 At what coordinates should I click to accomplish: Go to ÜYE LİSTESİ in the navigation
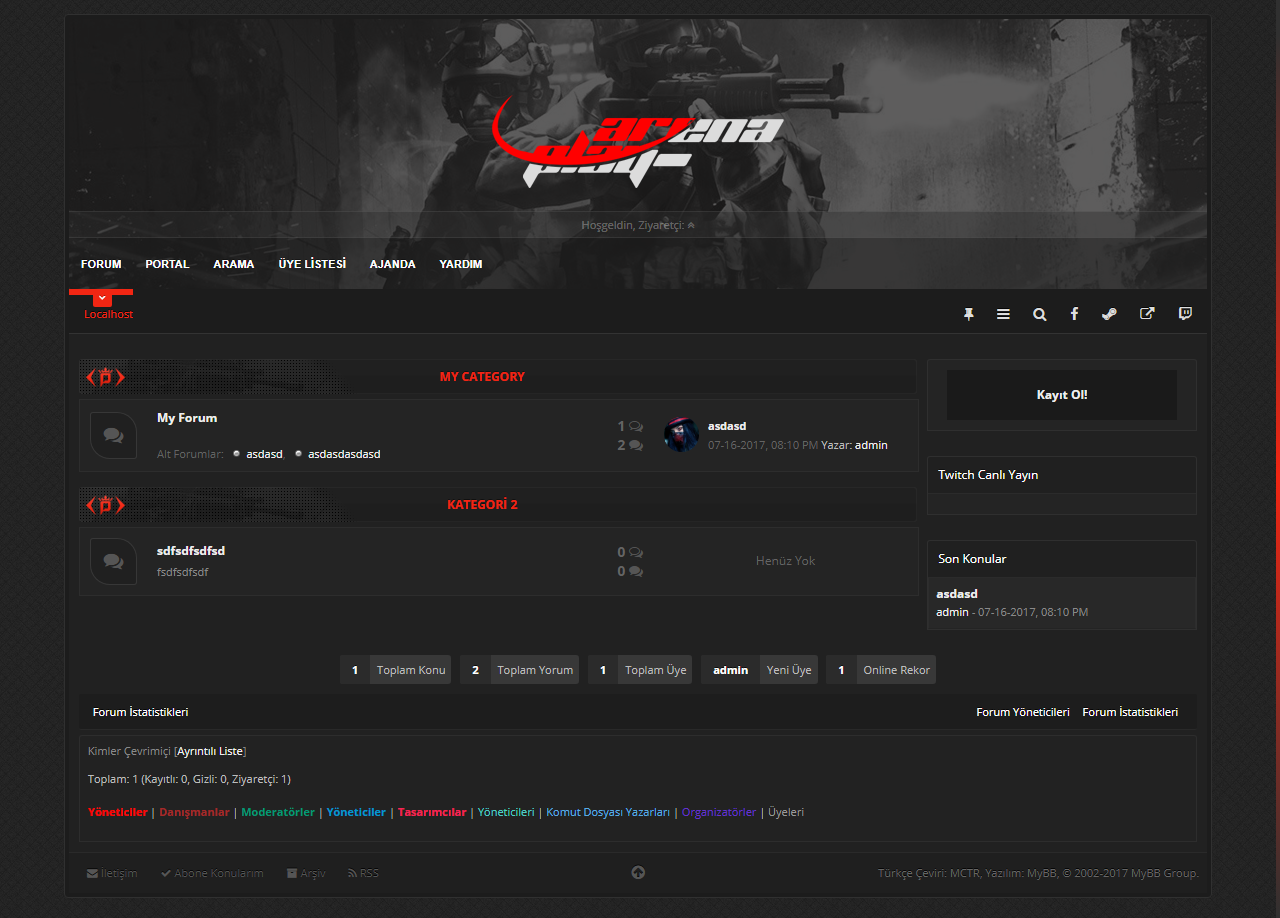coord(312,264)
